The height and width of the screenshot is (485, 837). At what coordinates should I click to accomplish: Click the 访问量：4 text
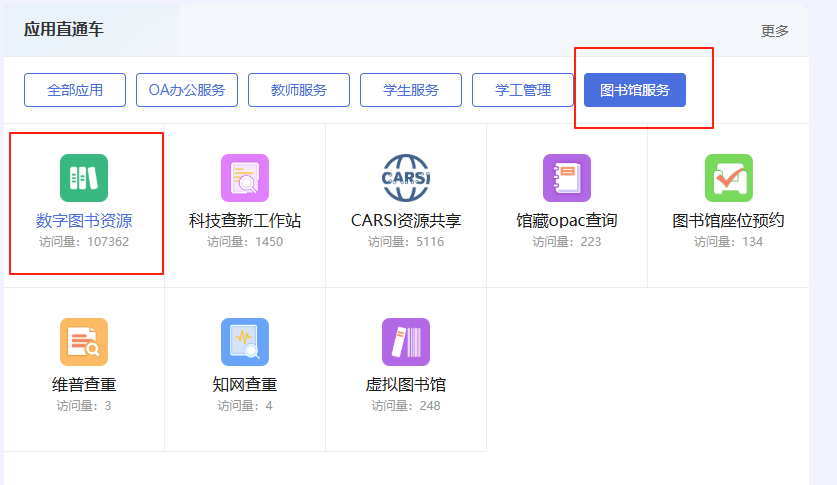[245, 406]
